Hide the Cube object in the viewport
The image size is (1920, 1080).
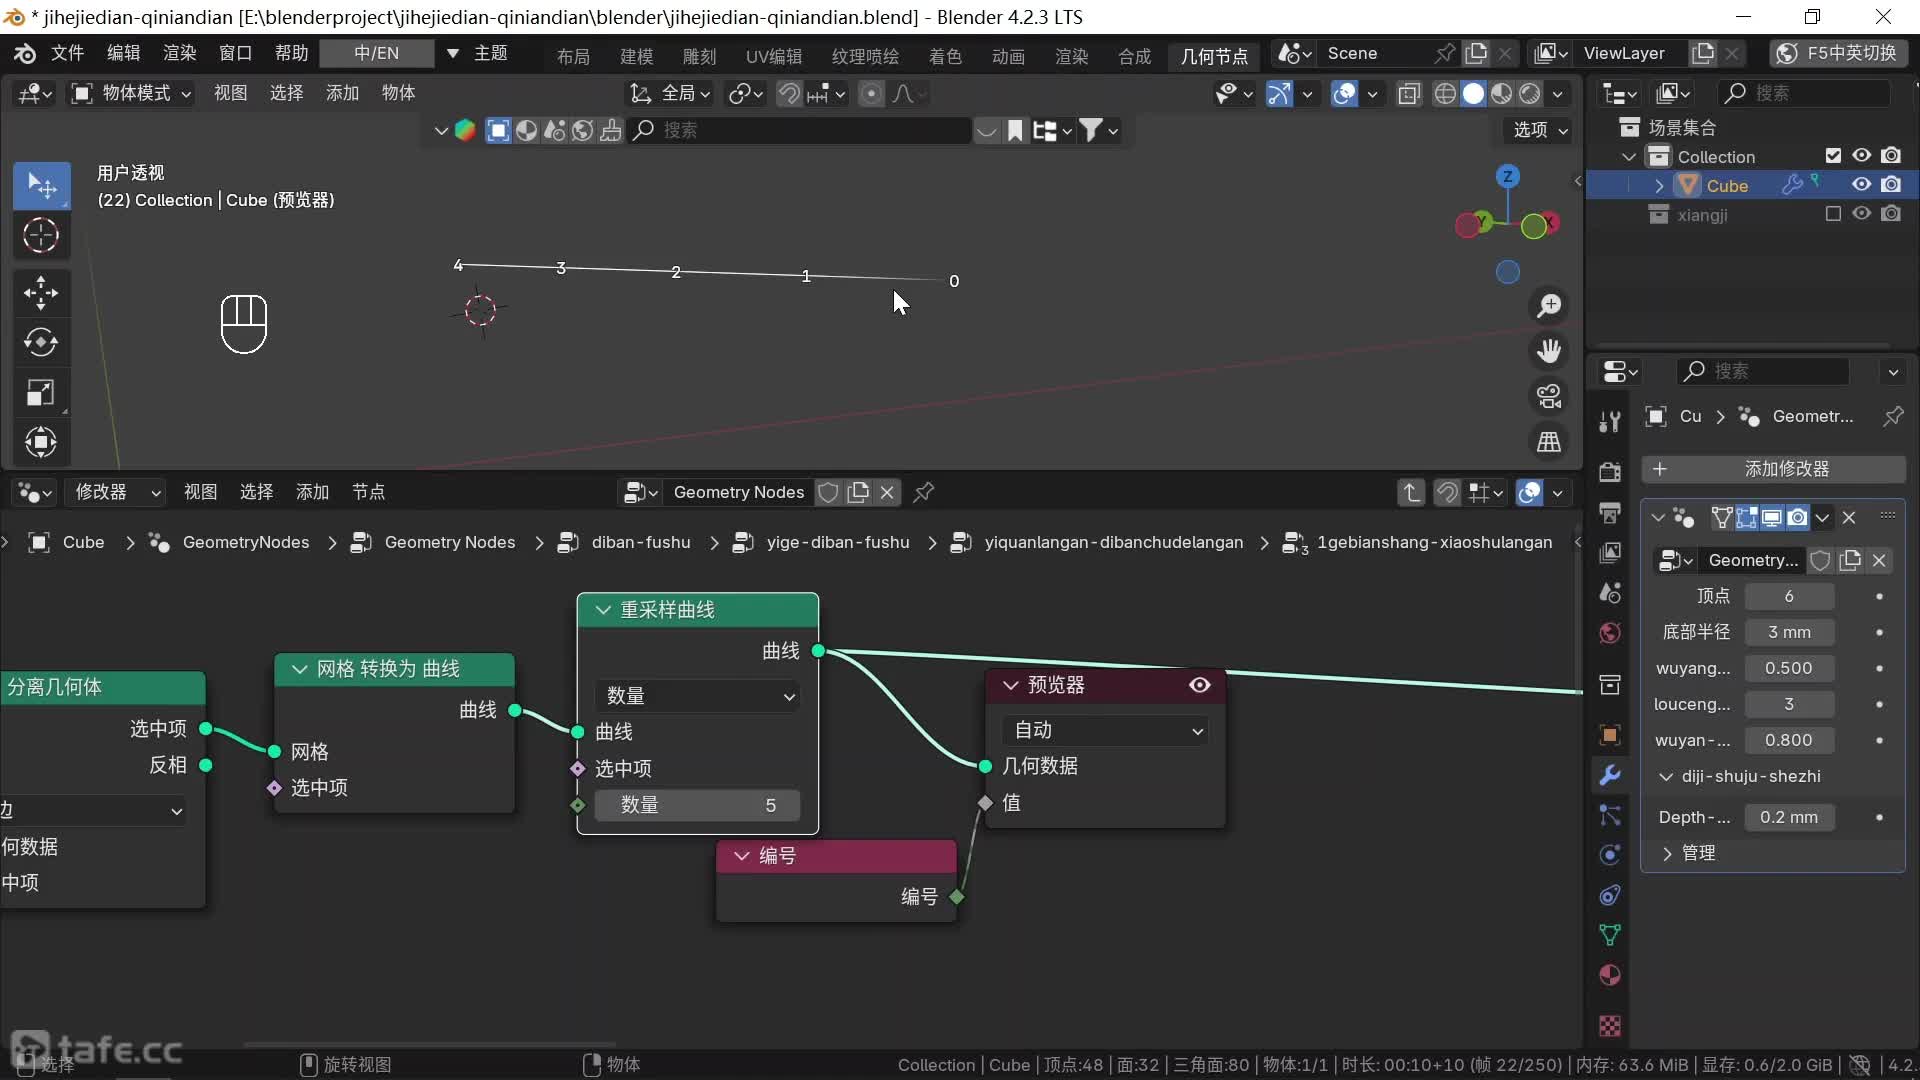point(1861,185)
